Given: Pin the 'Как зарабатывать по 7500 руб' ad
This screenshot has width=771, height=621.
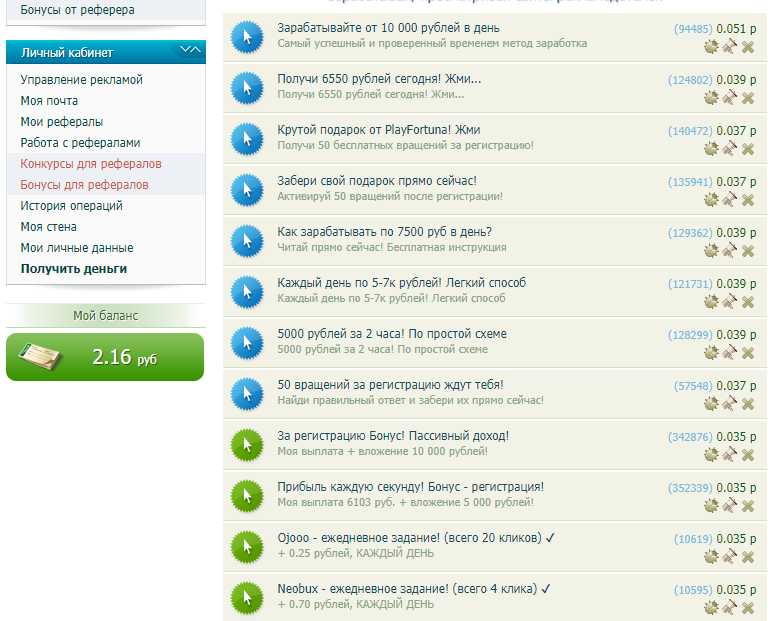Looking at the screenshot, I should click(729, 250).
